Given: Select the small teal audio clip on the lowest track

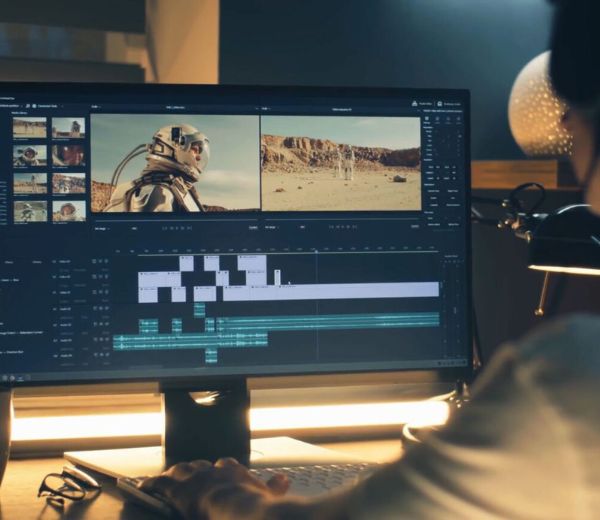Looking at the screenshot, I should pos(211,354).
